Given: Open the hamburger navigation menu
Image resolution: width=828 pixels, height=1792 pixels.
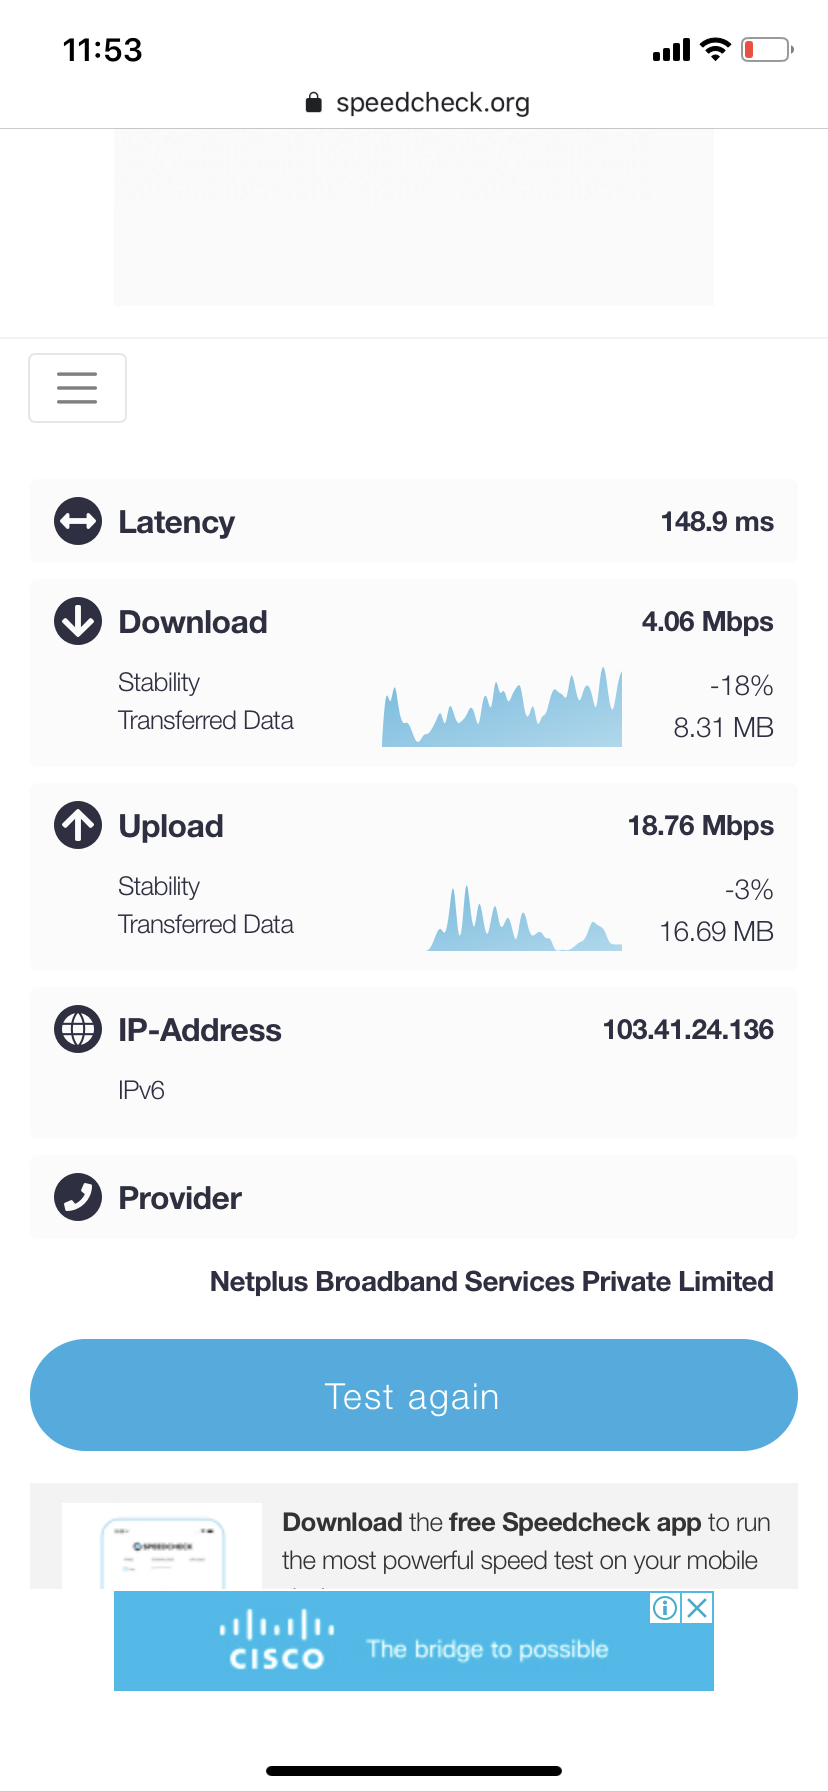Looking at the screenshot, I should pyautogui.click(x=77, y=388).
